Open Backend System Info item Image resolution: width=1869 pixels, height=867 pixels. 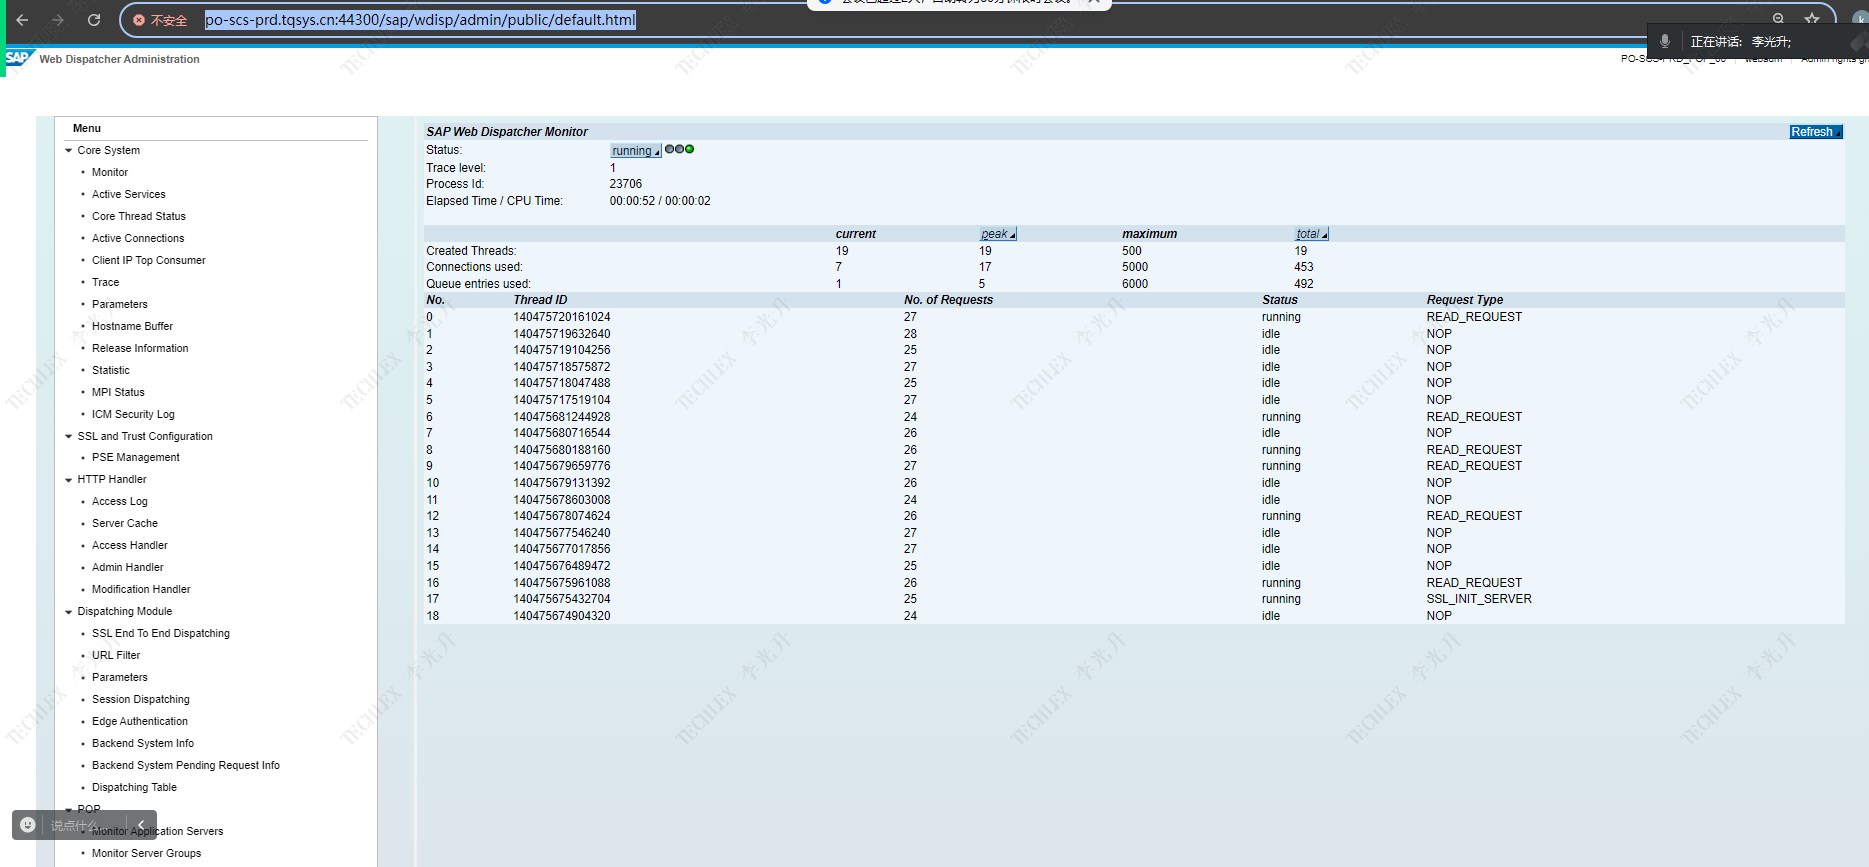143,743
